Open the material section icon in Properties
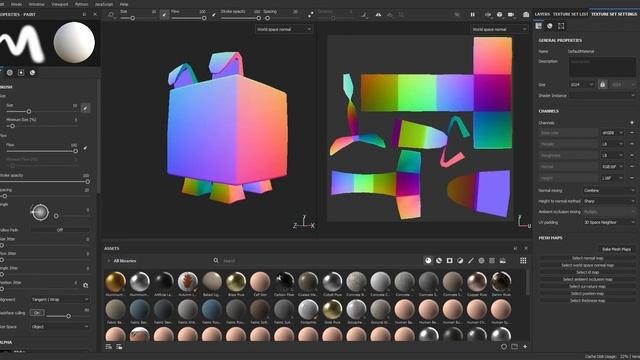 click(x=32, y=73)
